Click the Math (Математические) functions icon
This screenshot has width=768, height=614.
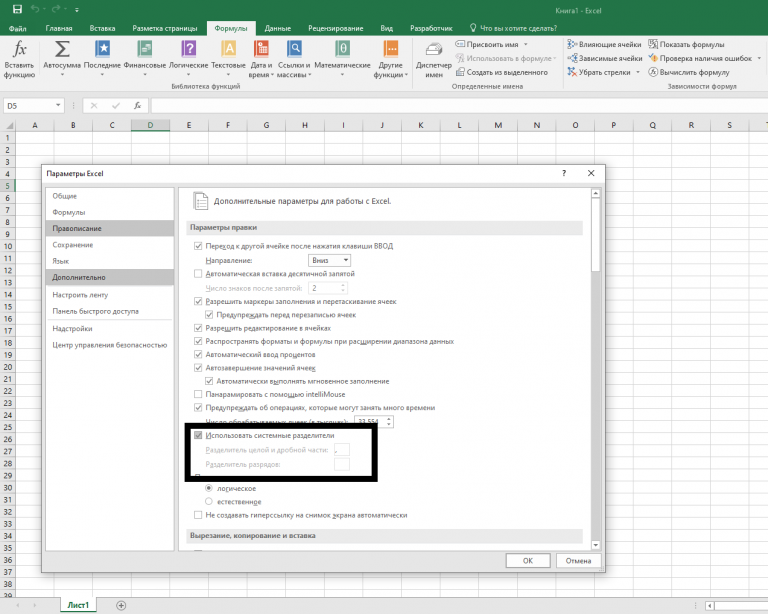point(343,50)
